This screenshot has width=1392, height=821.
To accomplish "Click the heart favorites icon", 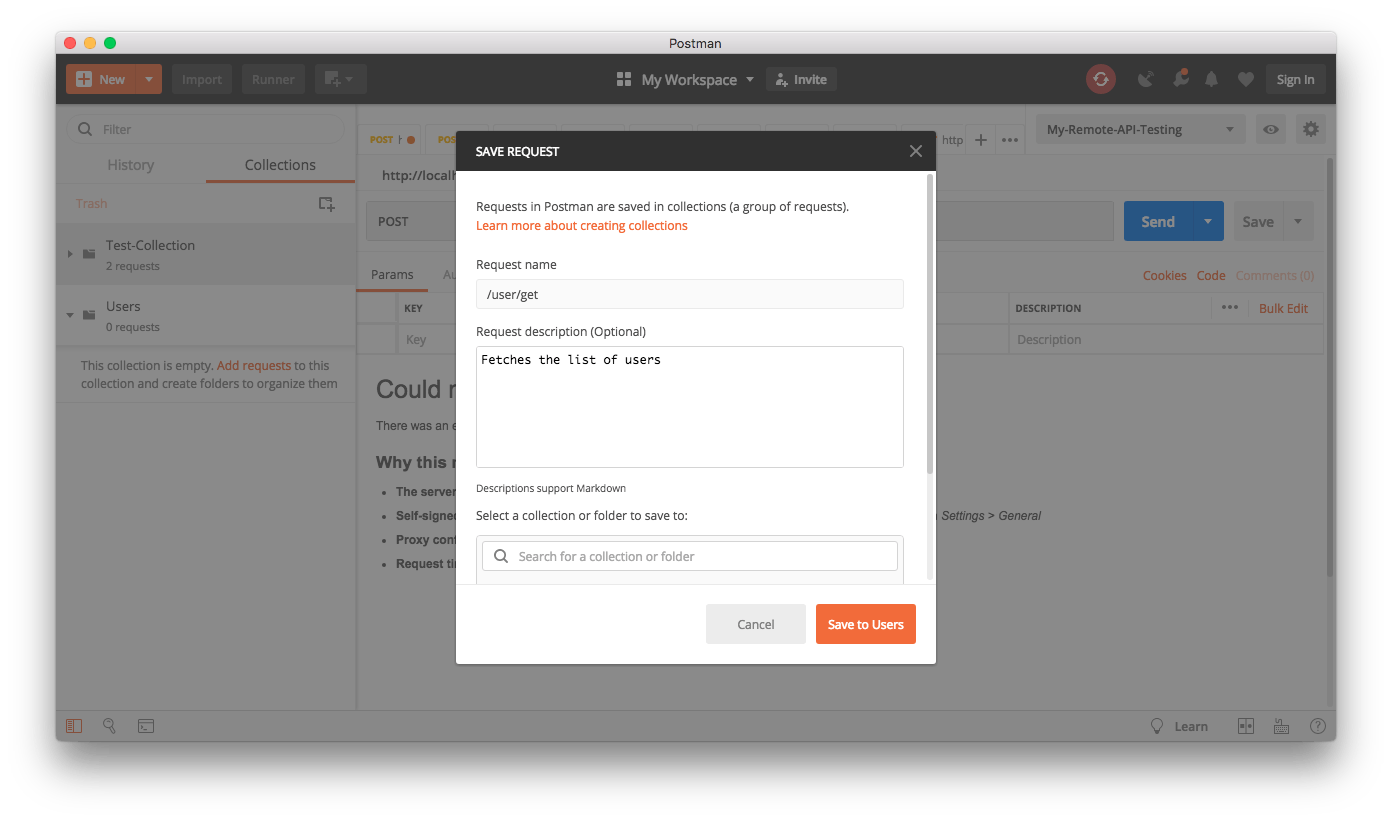I will [x=1245, y=78].
